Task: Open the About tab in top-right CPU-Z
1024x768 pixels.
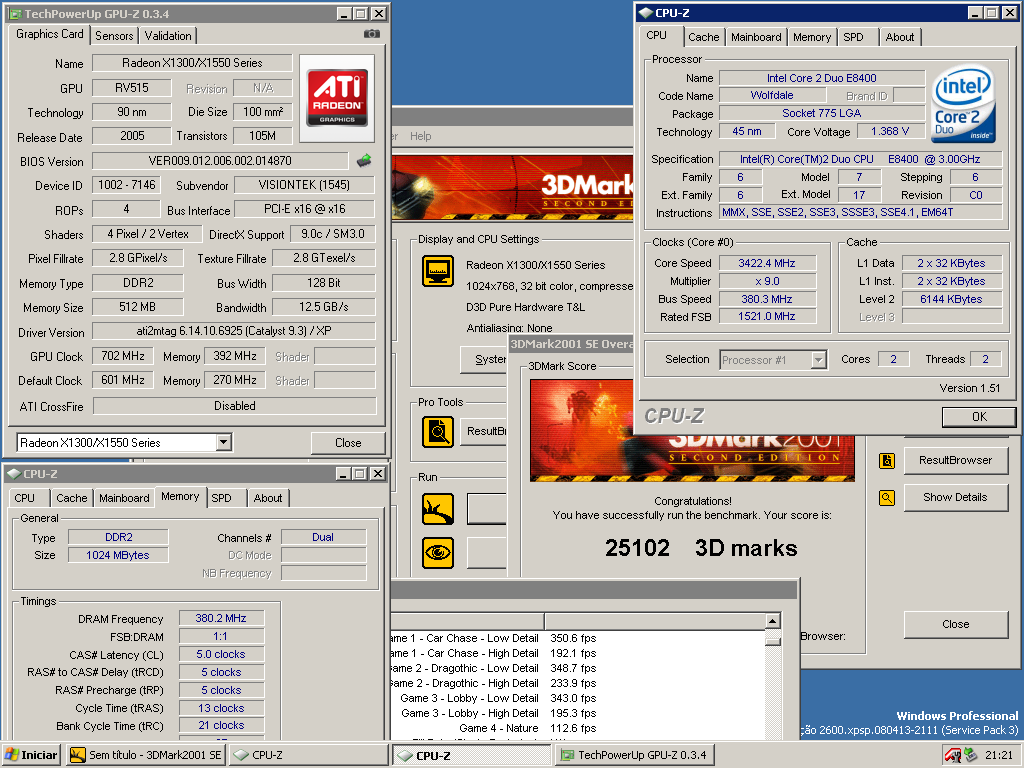Action: point(899,37)
